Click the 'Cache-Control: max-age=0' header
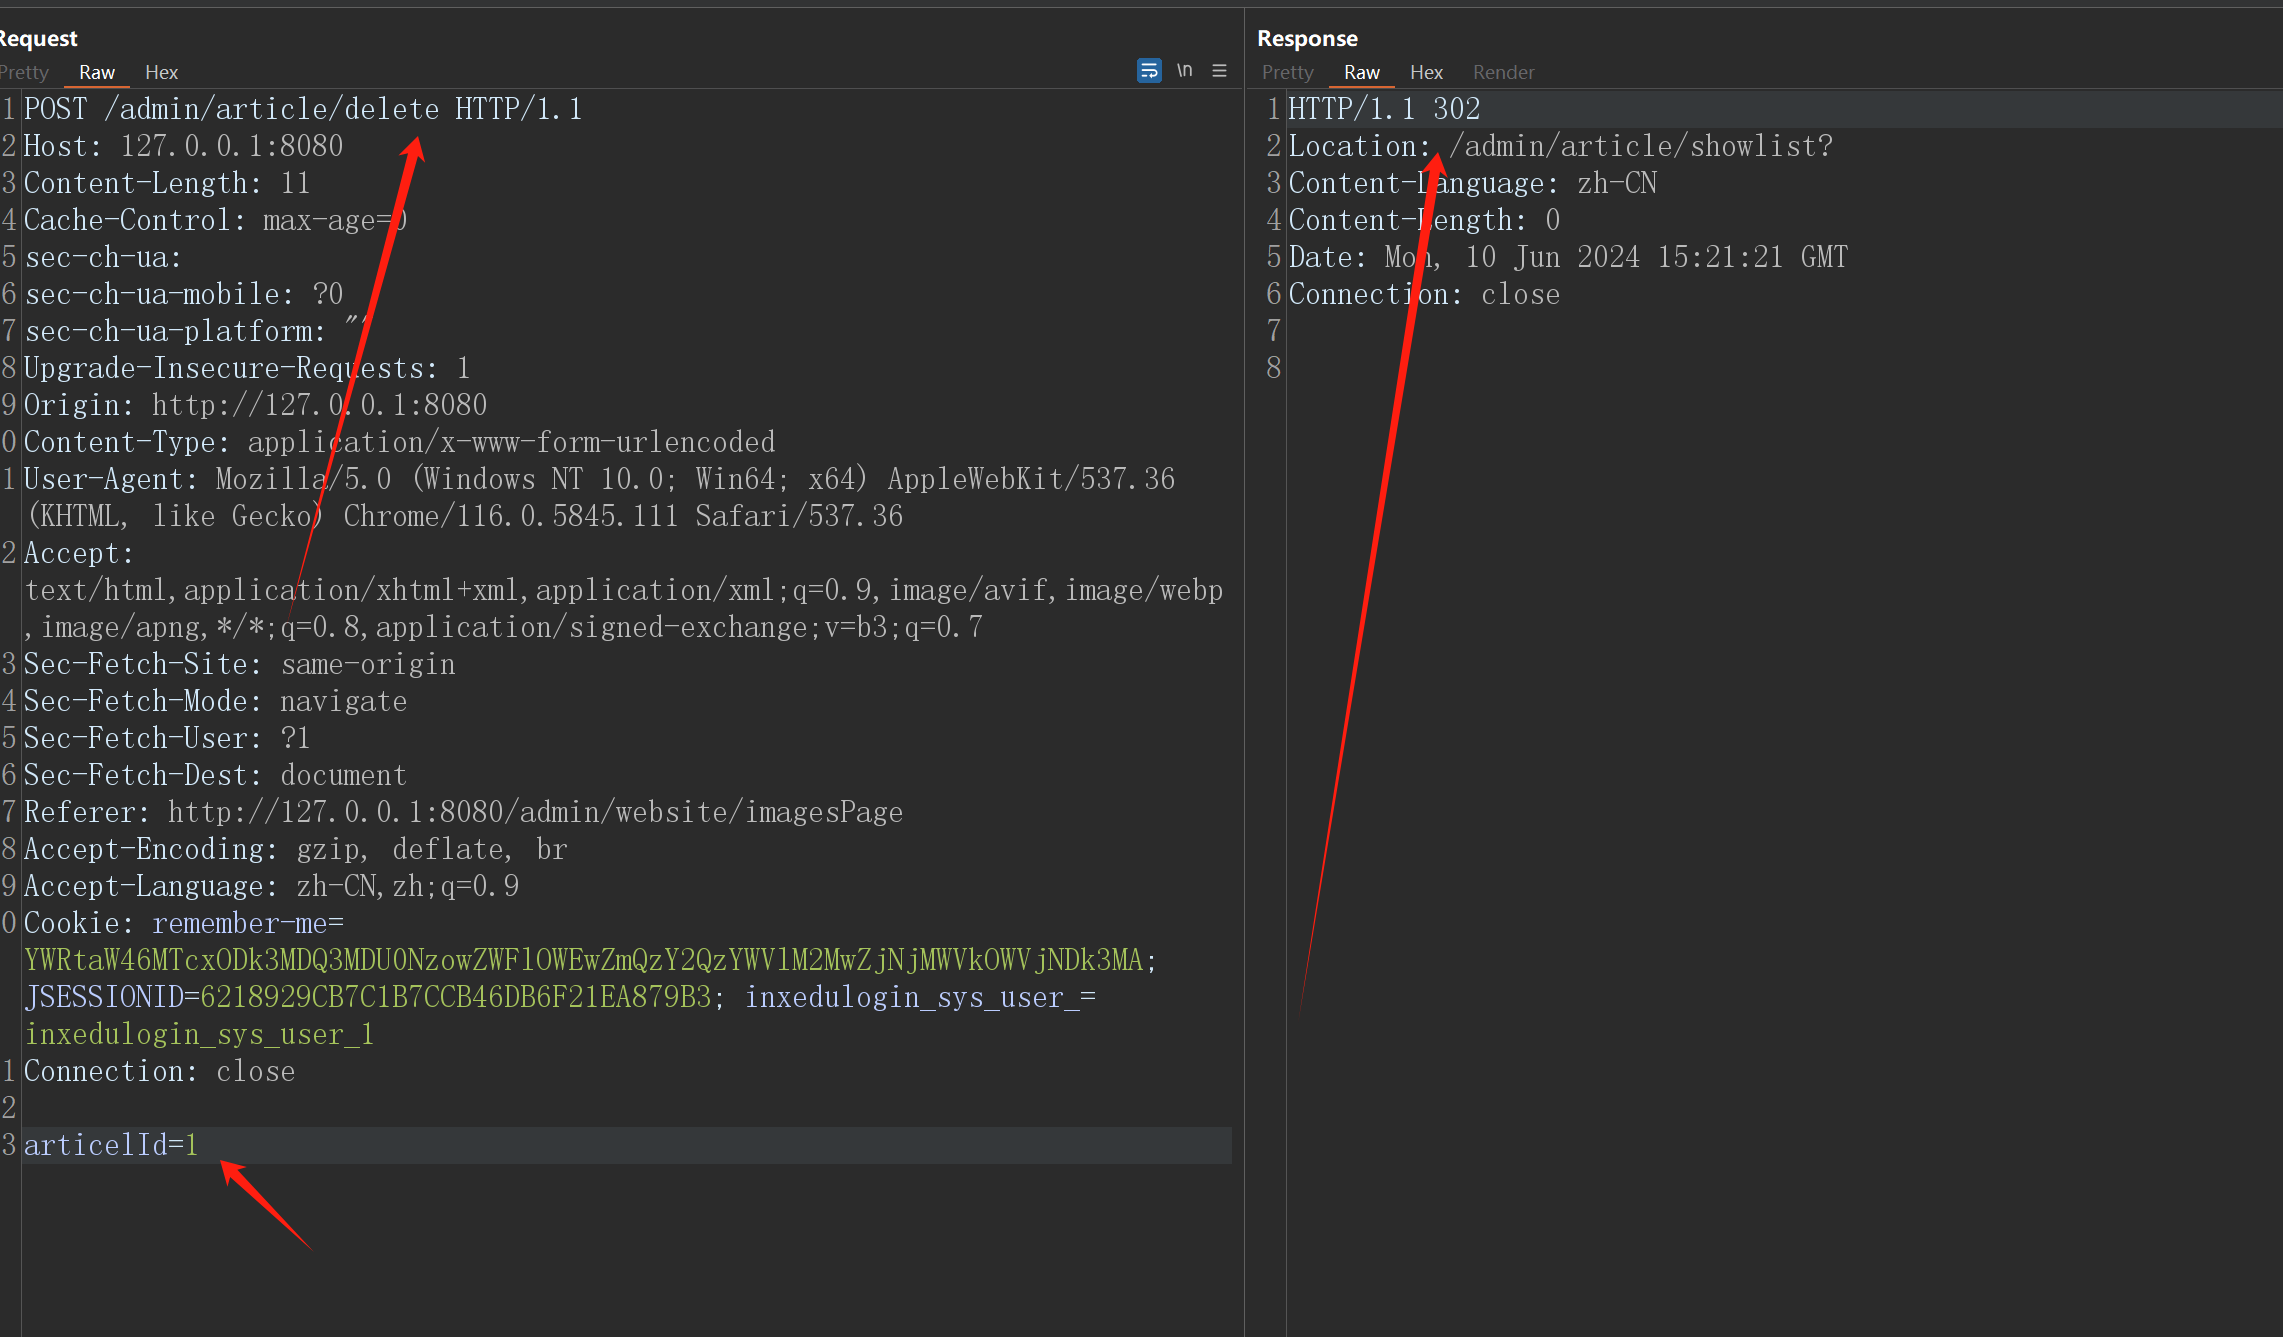Viewport: 2283px width, 1337px height. (x=215, y=220)
